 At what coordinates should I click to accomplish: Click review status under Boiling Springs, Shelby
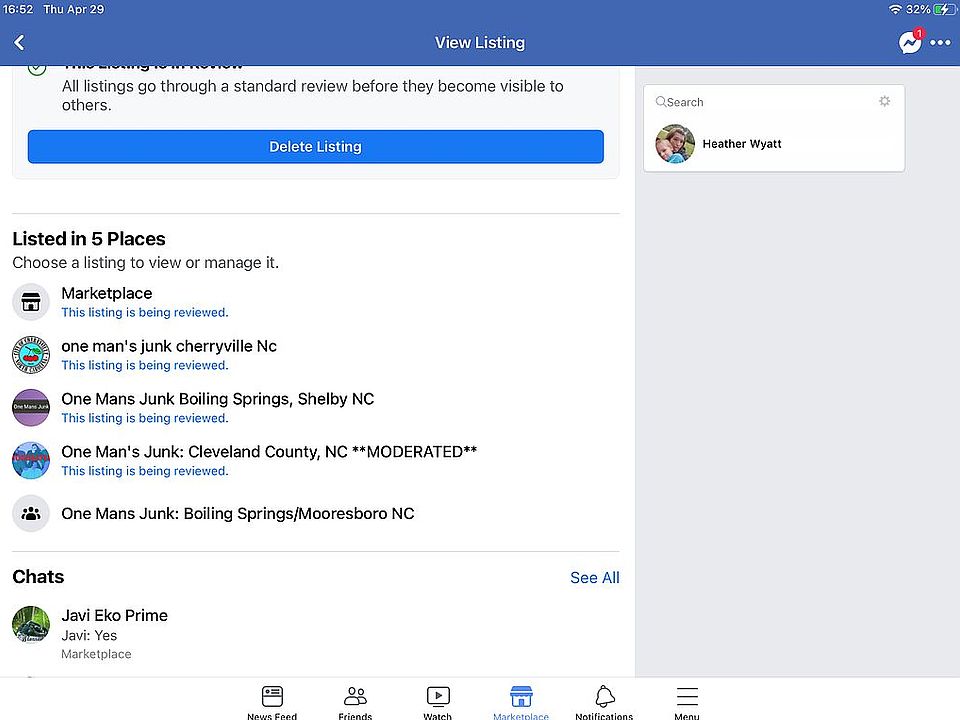click(x=145, y=418)
